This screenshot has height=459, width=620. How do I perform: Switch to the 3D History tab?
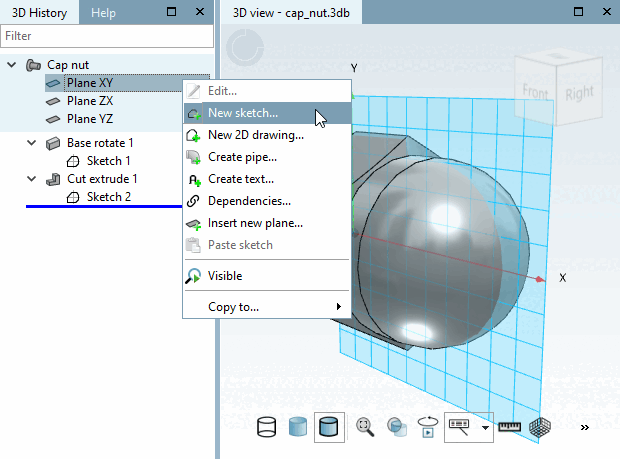[x=39, y=13]
